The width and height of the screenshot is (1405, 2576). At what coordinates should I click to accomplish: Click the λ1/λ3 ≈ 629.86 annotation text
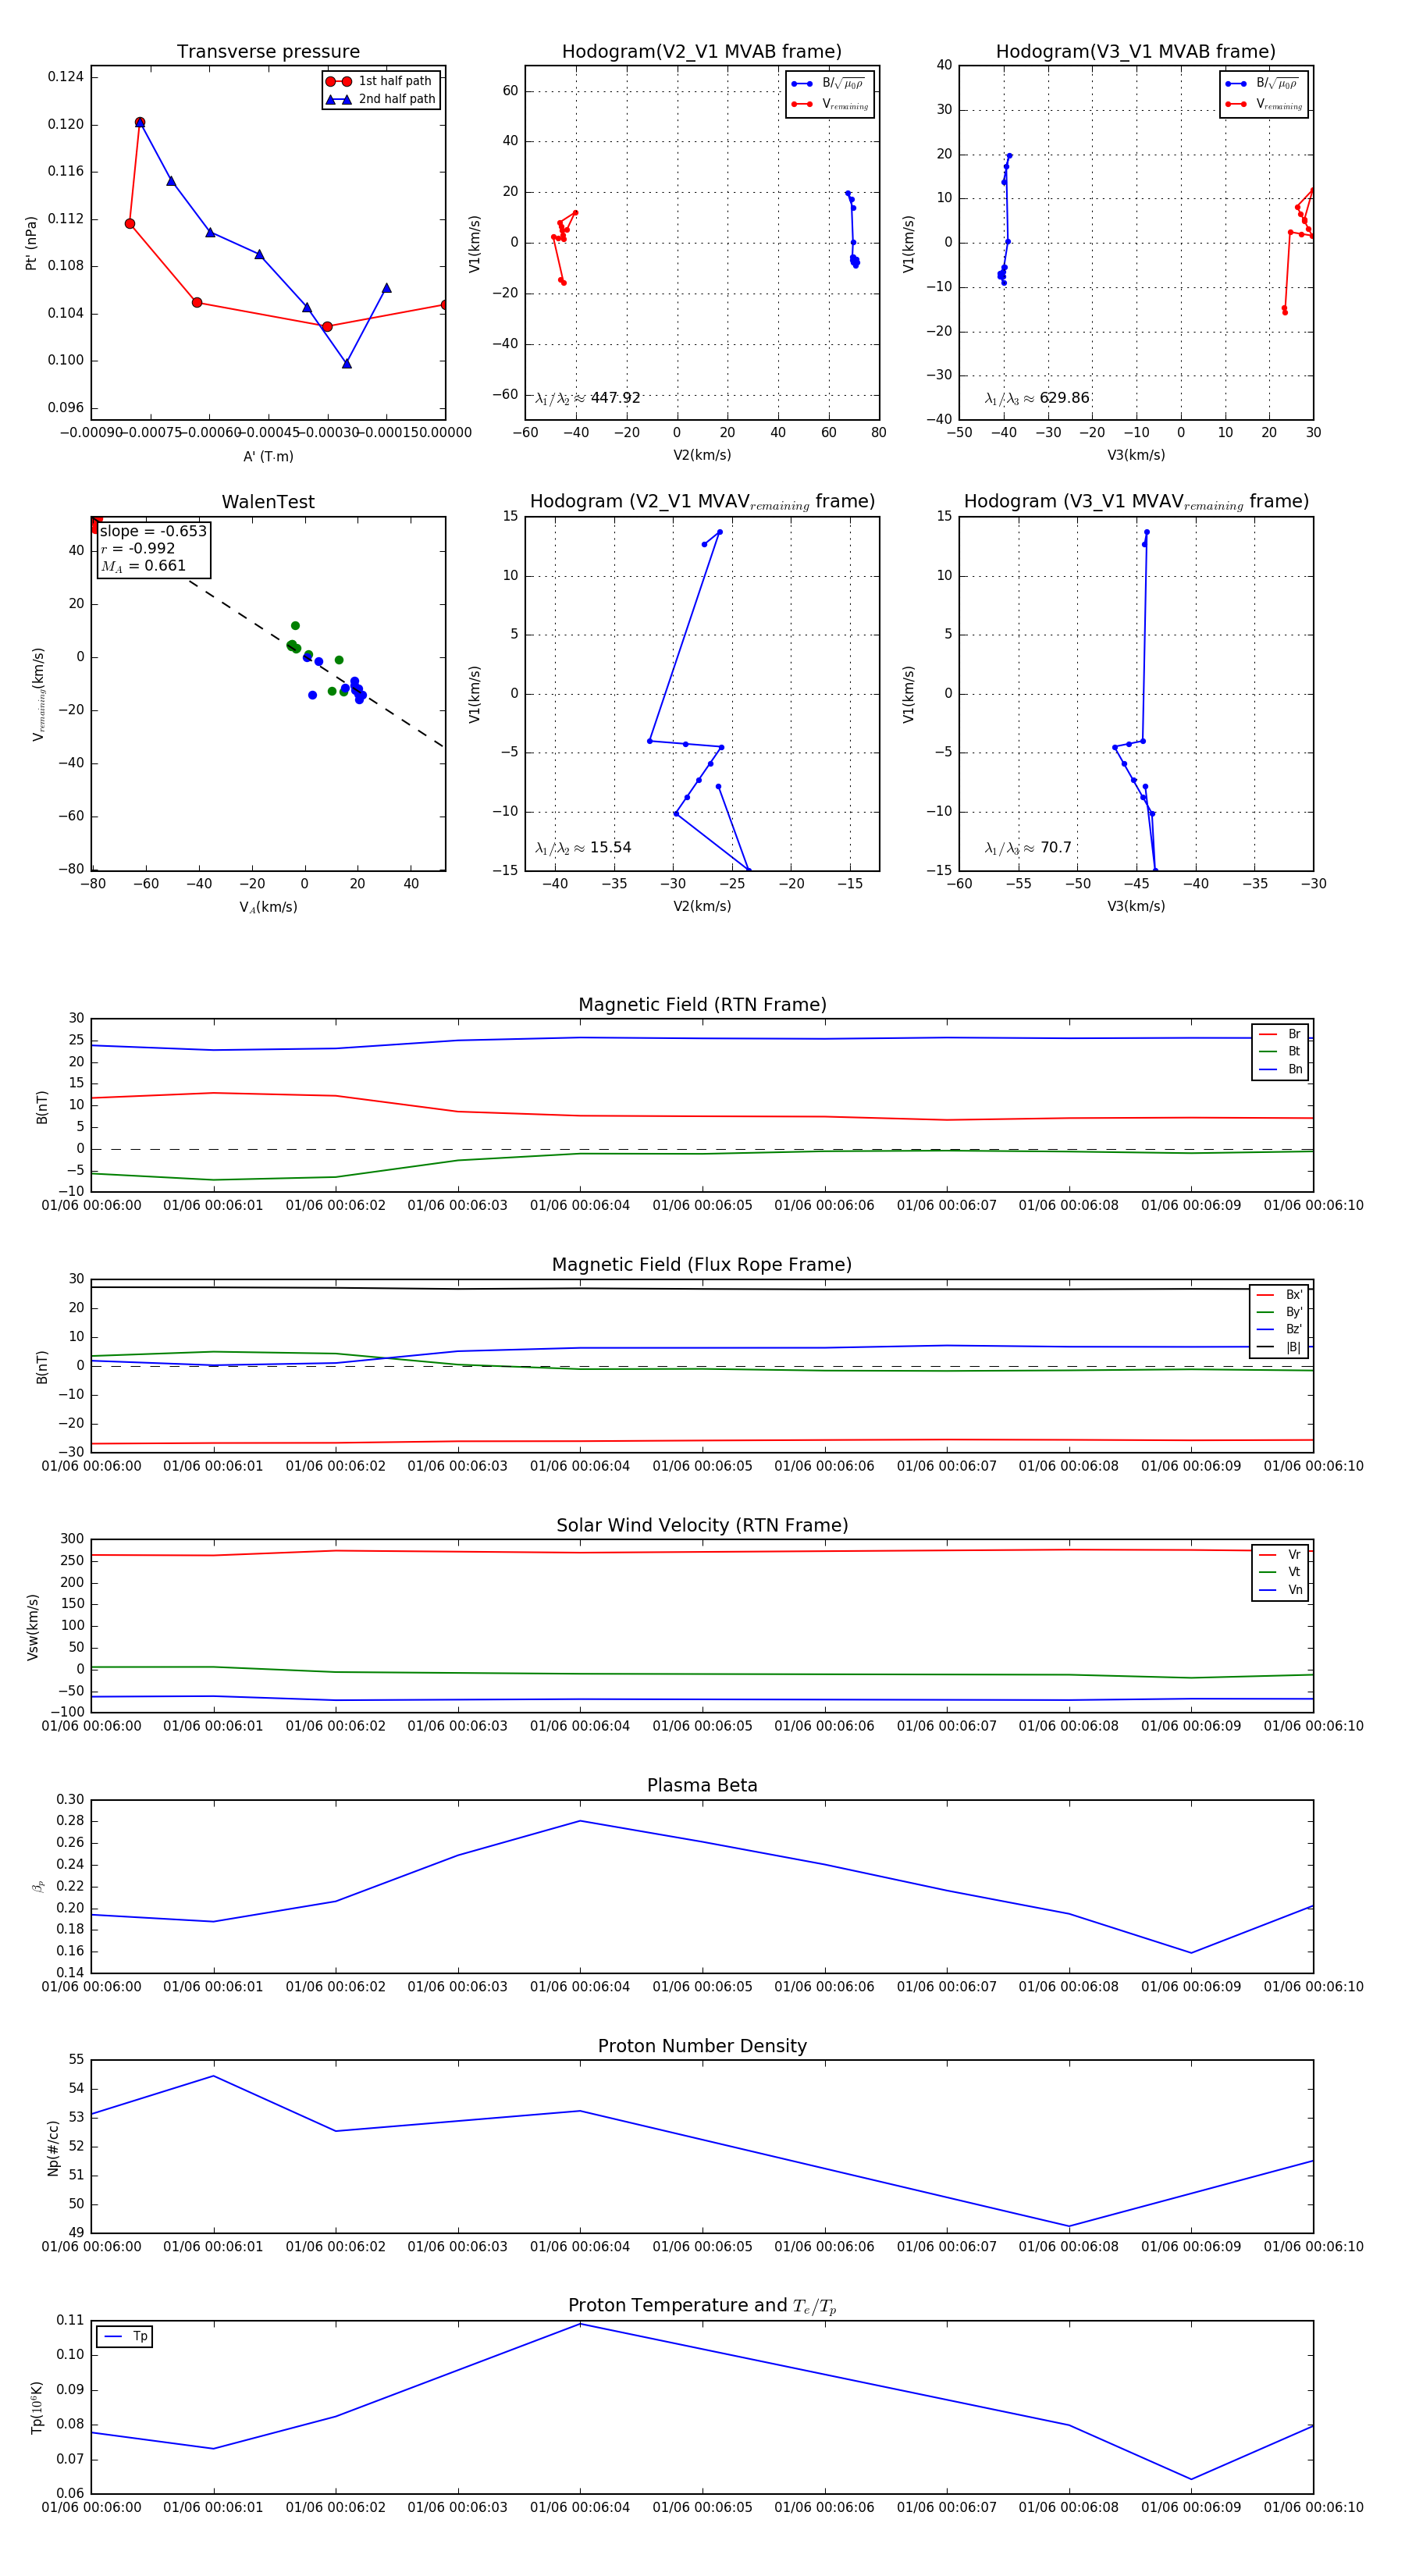pyautogui.click(x=1036, y=398)
